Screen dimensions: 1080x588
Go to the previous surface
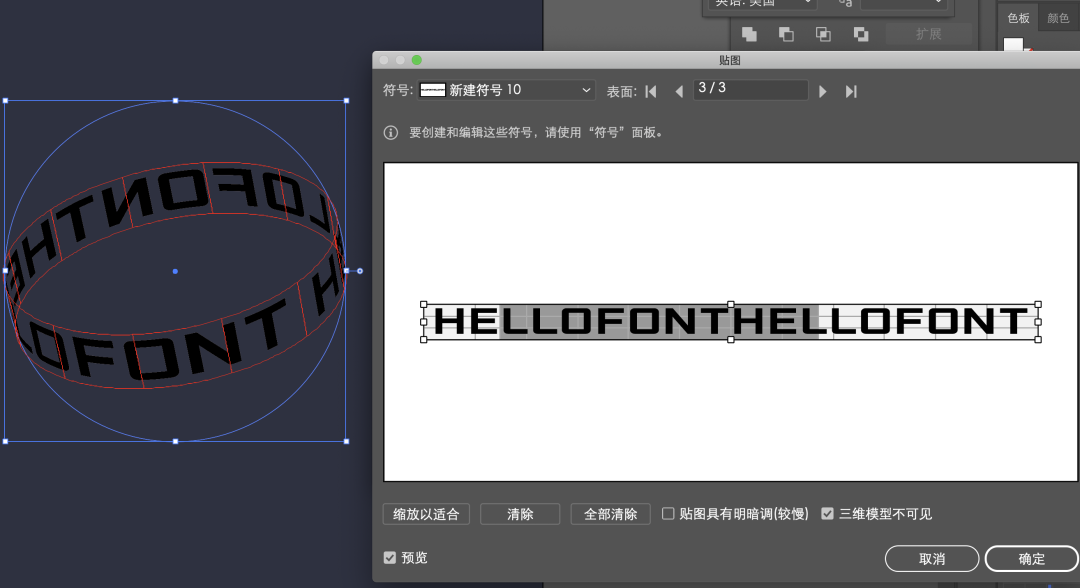click(x=679, y=91)
